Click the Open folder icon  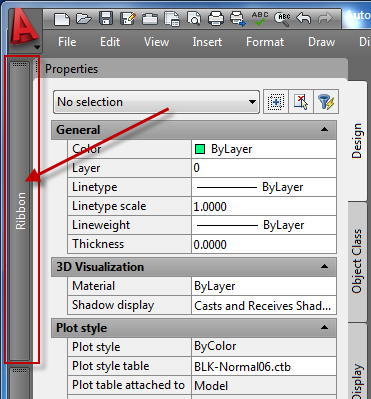tap(84, 18)
